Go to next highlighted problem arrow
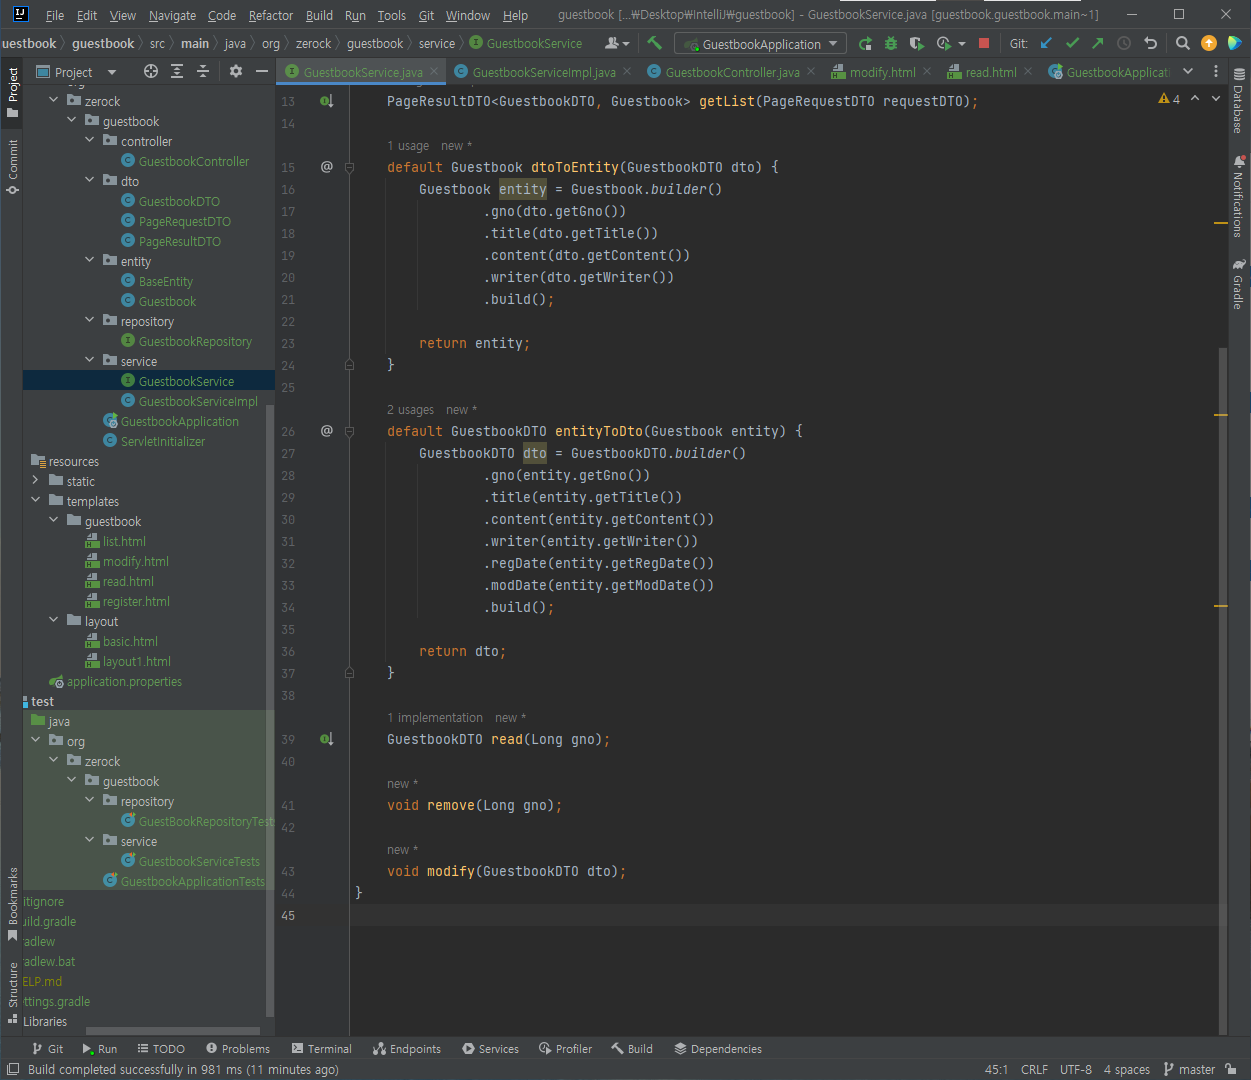Image resolution: width=1251 pixels, height=1080 pixels. [1216, 99]
